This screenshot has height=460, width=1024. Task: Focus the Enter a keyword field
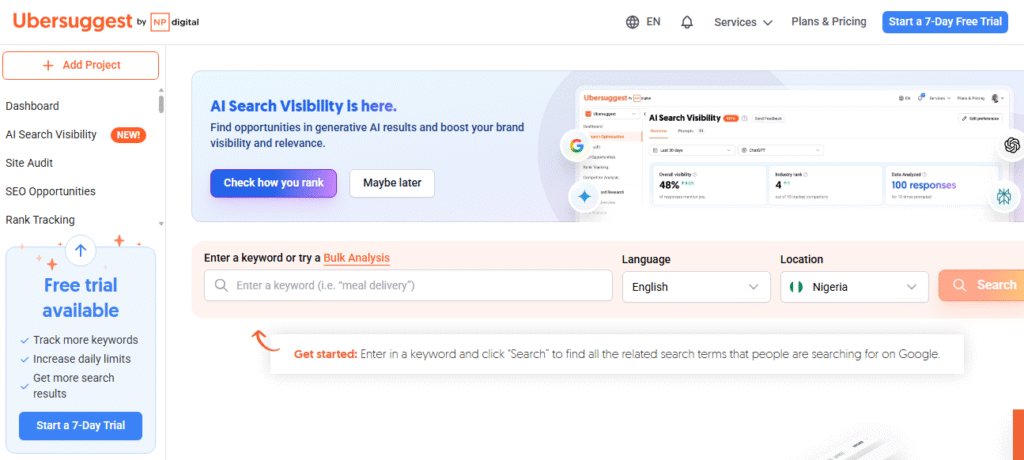(x=408, y=286)
